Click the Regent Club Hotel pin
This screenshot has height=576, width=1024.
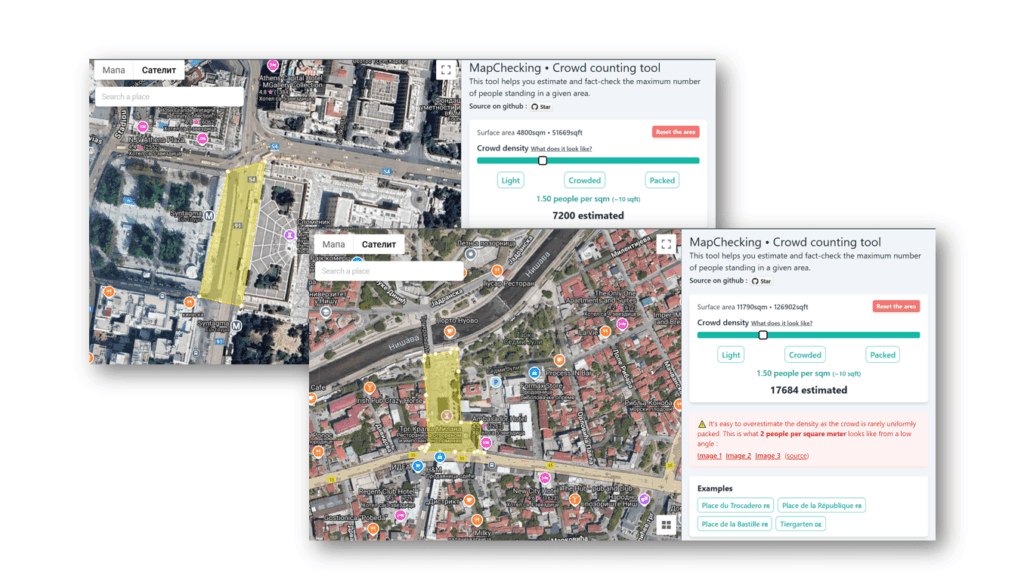pyautogui.click(x=400, y=516)
